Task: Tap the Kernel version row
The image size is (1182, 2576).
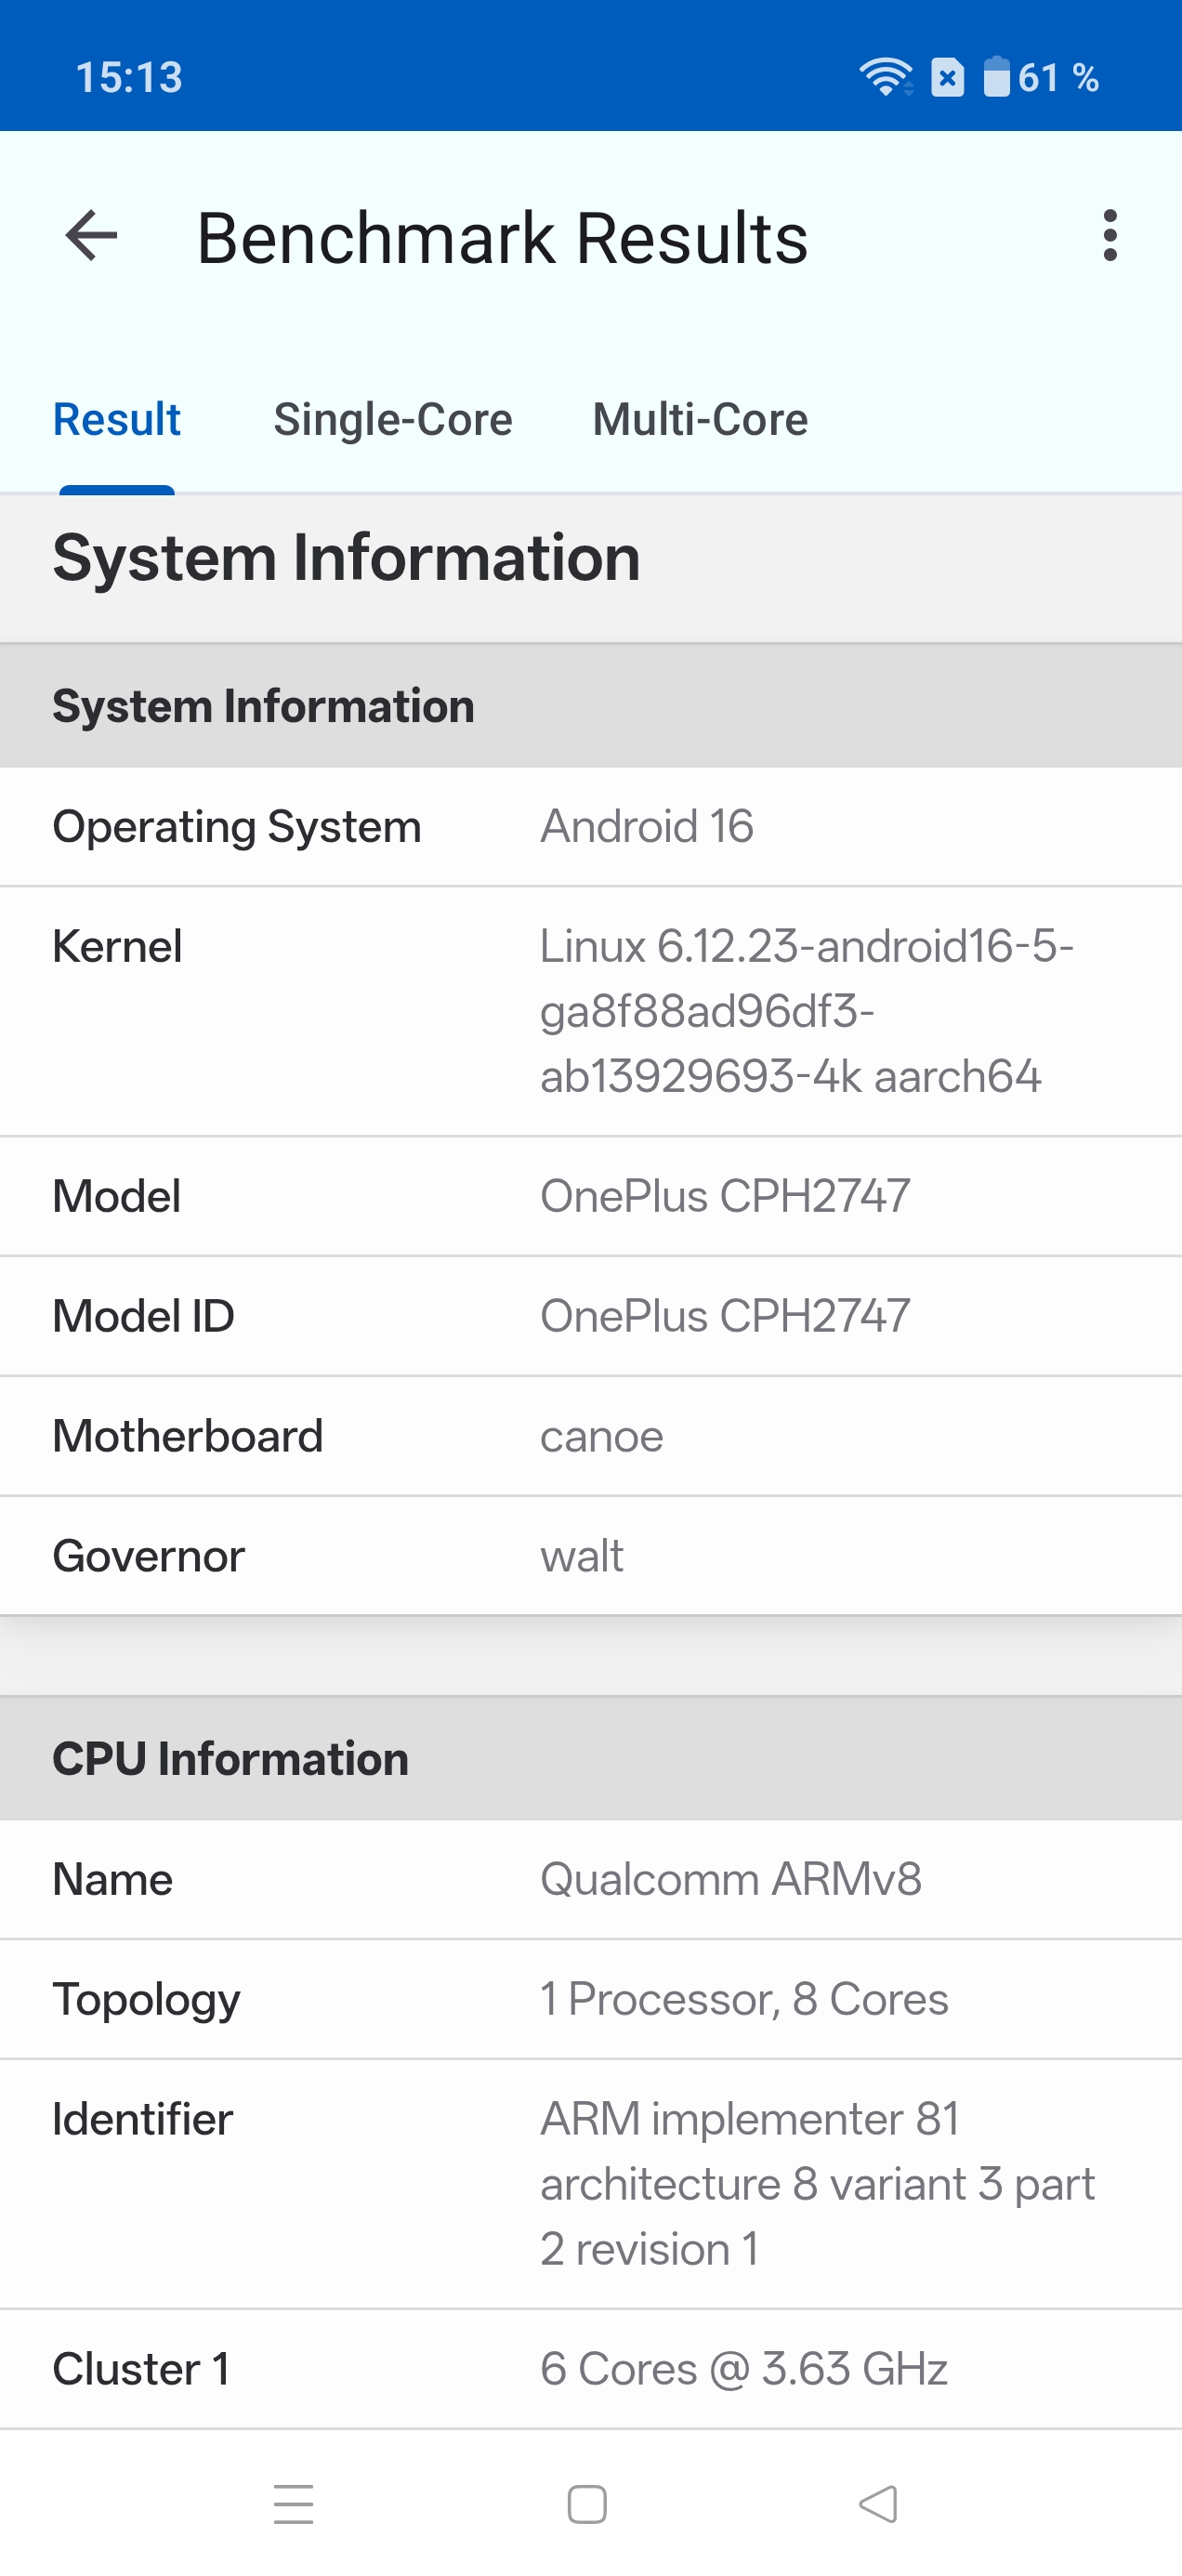Action: 591,1011
